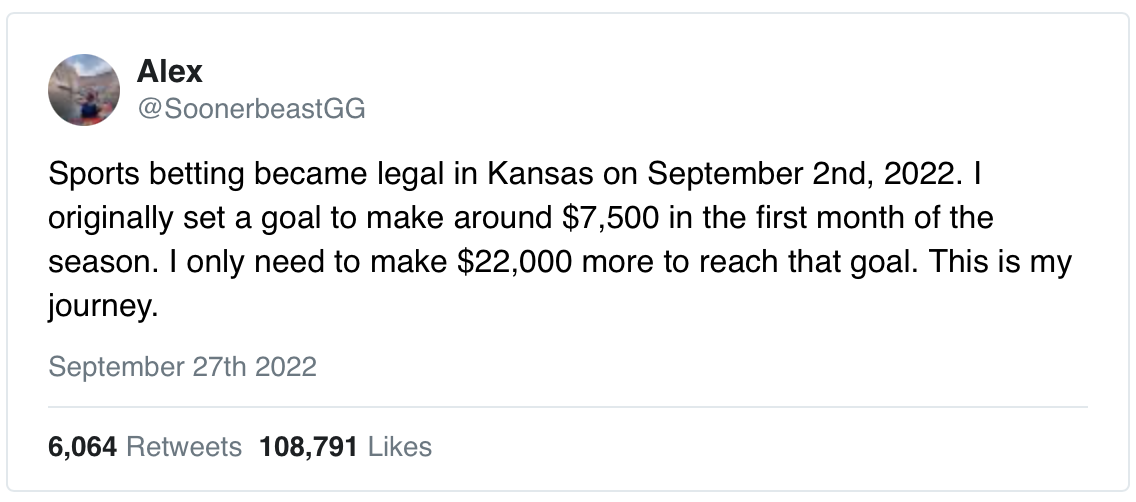This screenshot has height=502, width=1136.
Task: Open the @SoonerbeastGG handle link
Action: tap(250, 108)
